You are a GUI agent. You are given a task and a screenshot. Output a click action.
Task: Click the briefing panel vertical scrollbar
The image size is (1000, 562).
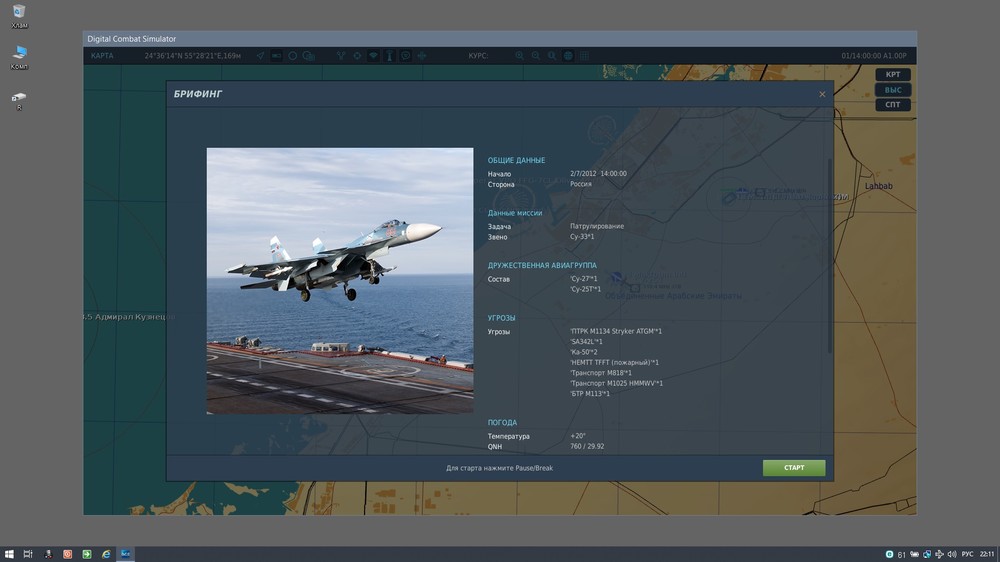[829, 255]
